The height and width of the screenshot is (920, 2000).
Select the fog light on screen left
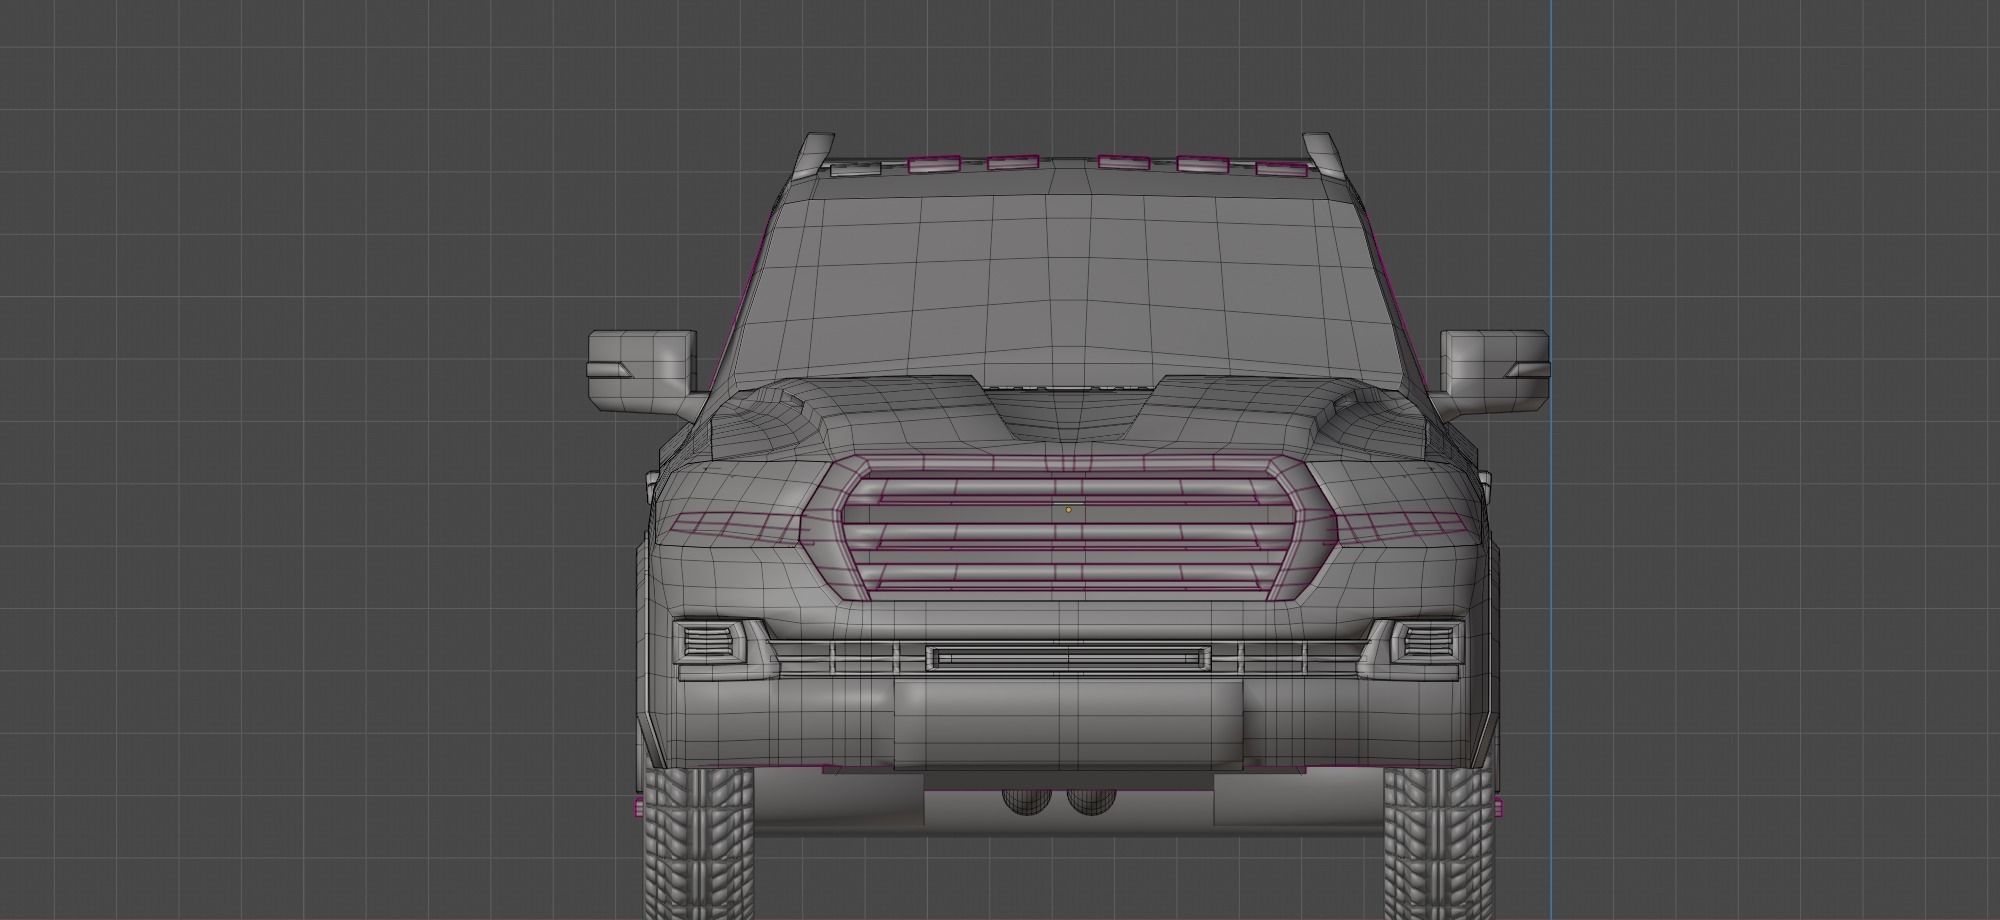710,642
